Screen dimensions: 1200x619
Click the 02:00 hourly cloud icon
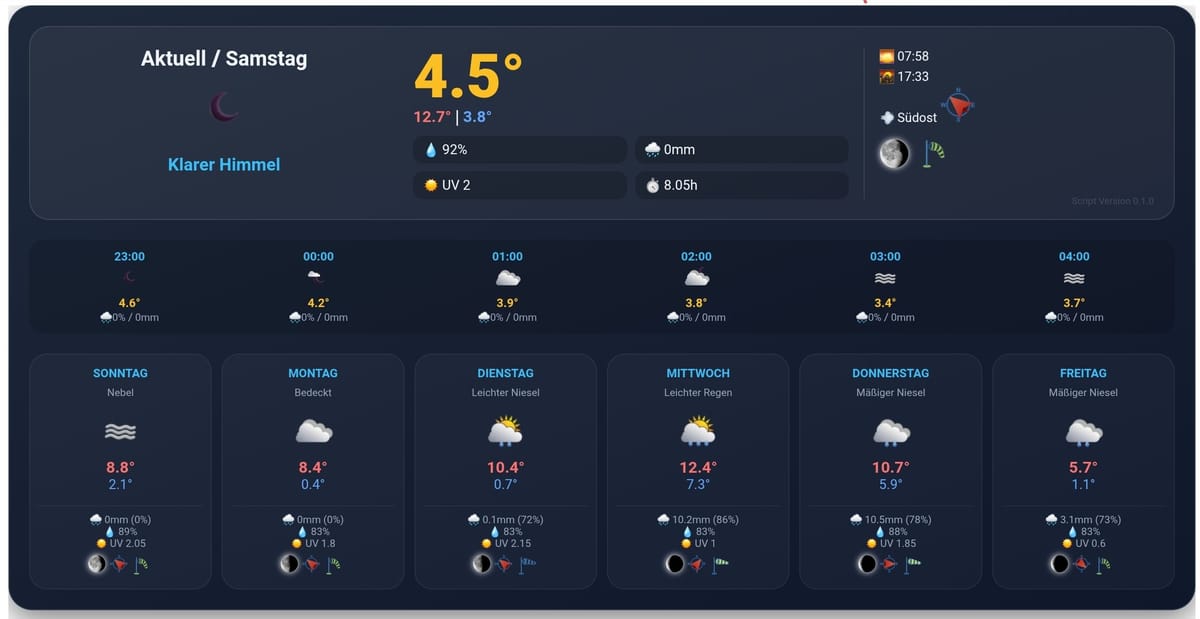(x=697, y=278)
